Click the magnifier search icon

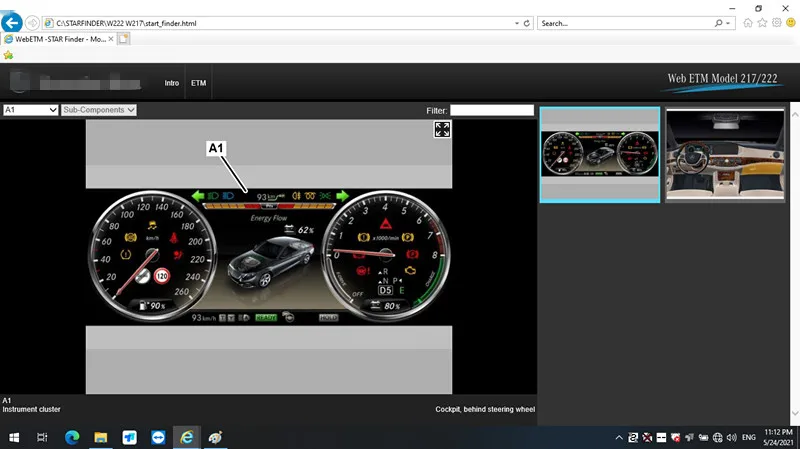pos(718,23)
